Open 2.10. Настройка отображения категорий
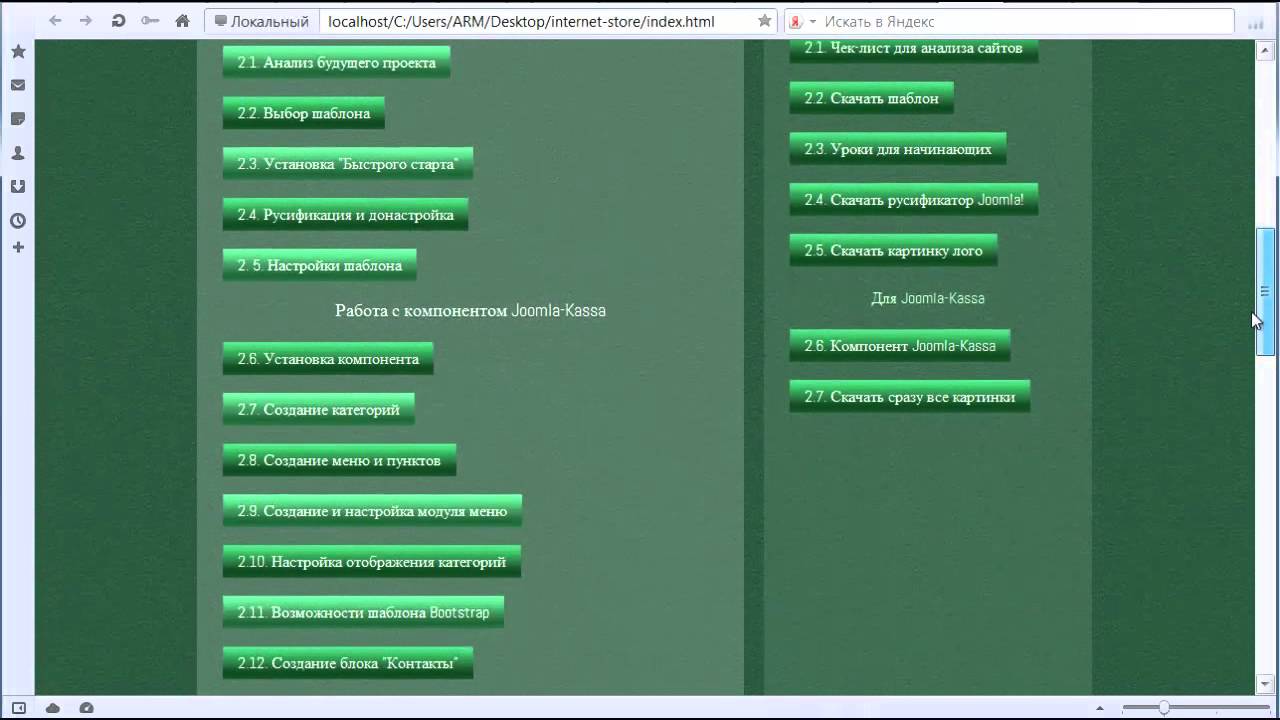This screenshot has height=720, width=1280. point(371,562)
